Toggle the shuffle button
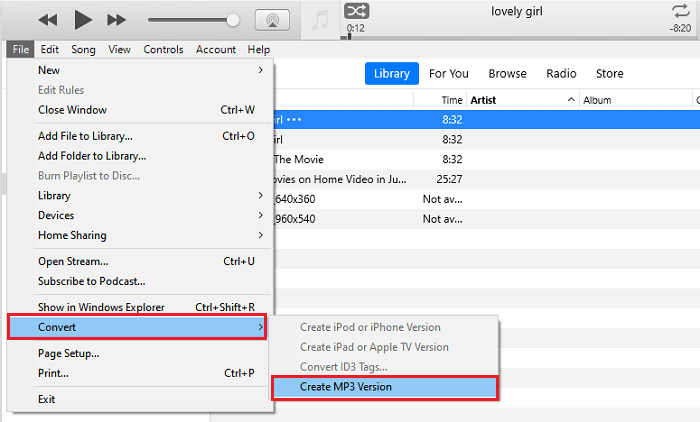The image size is (700, 422). (356, 11)
